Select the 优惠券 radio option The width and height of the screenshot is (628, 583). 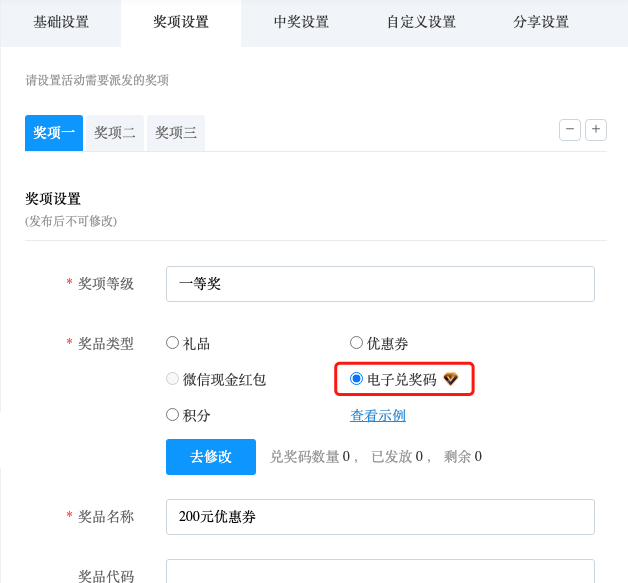[356, 343]
